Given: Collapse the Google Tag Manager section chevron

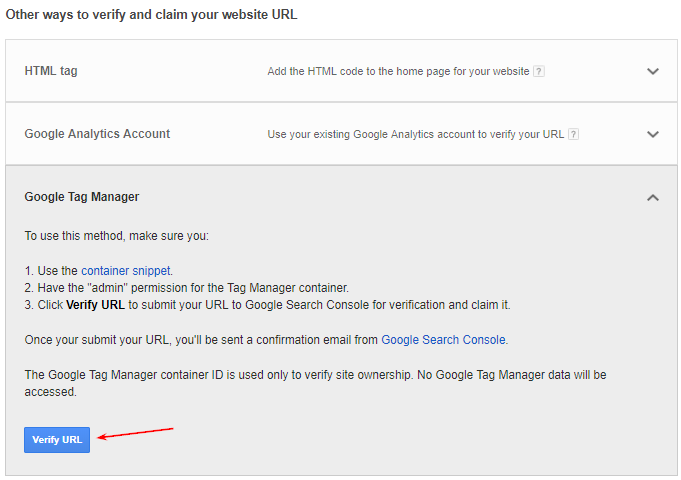Looking at the screenshot, I should tap(653, 198).
